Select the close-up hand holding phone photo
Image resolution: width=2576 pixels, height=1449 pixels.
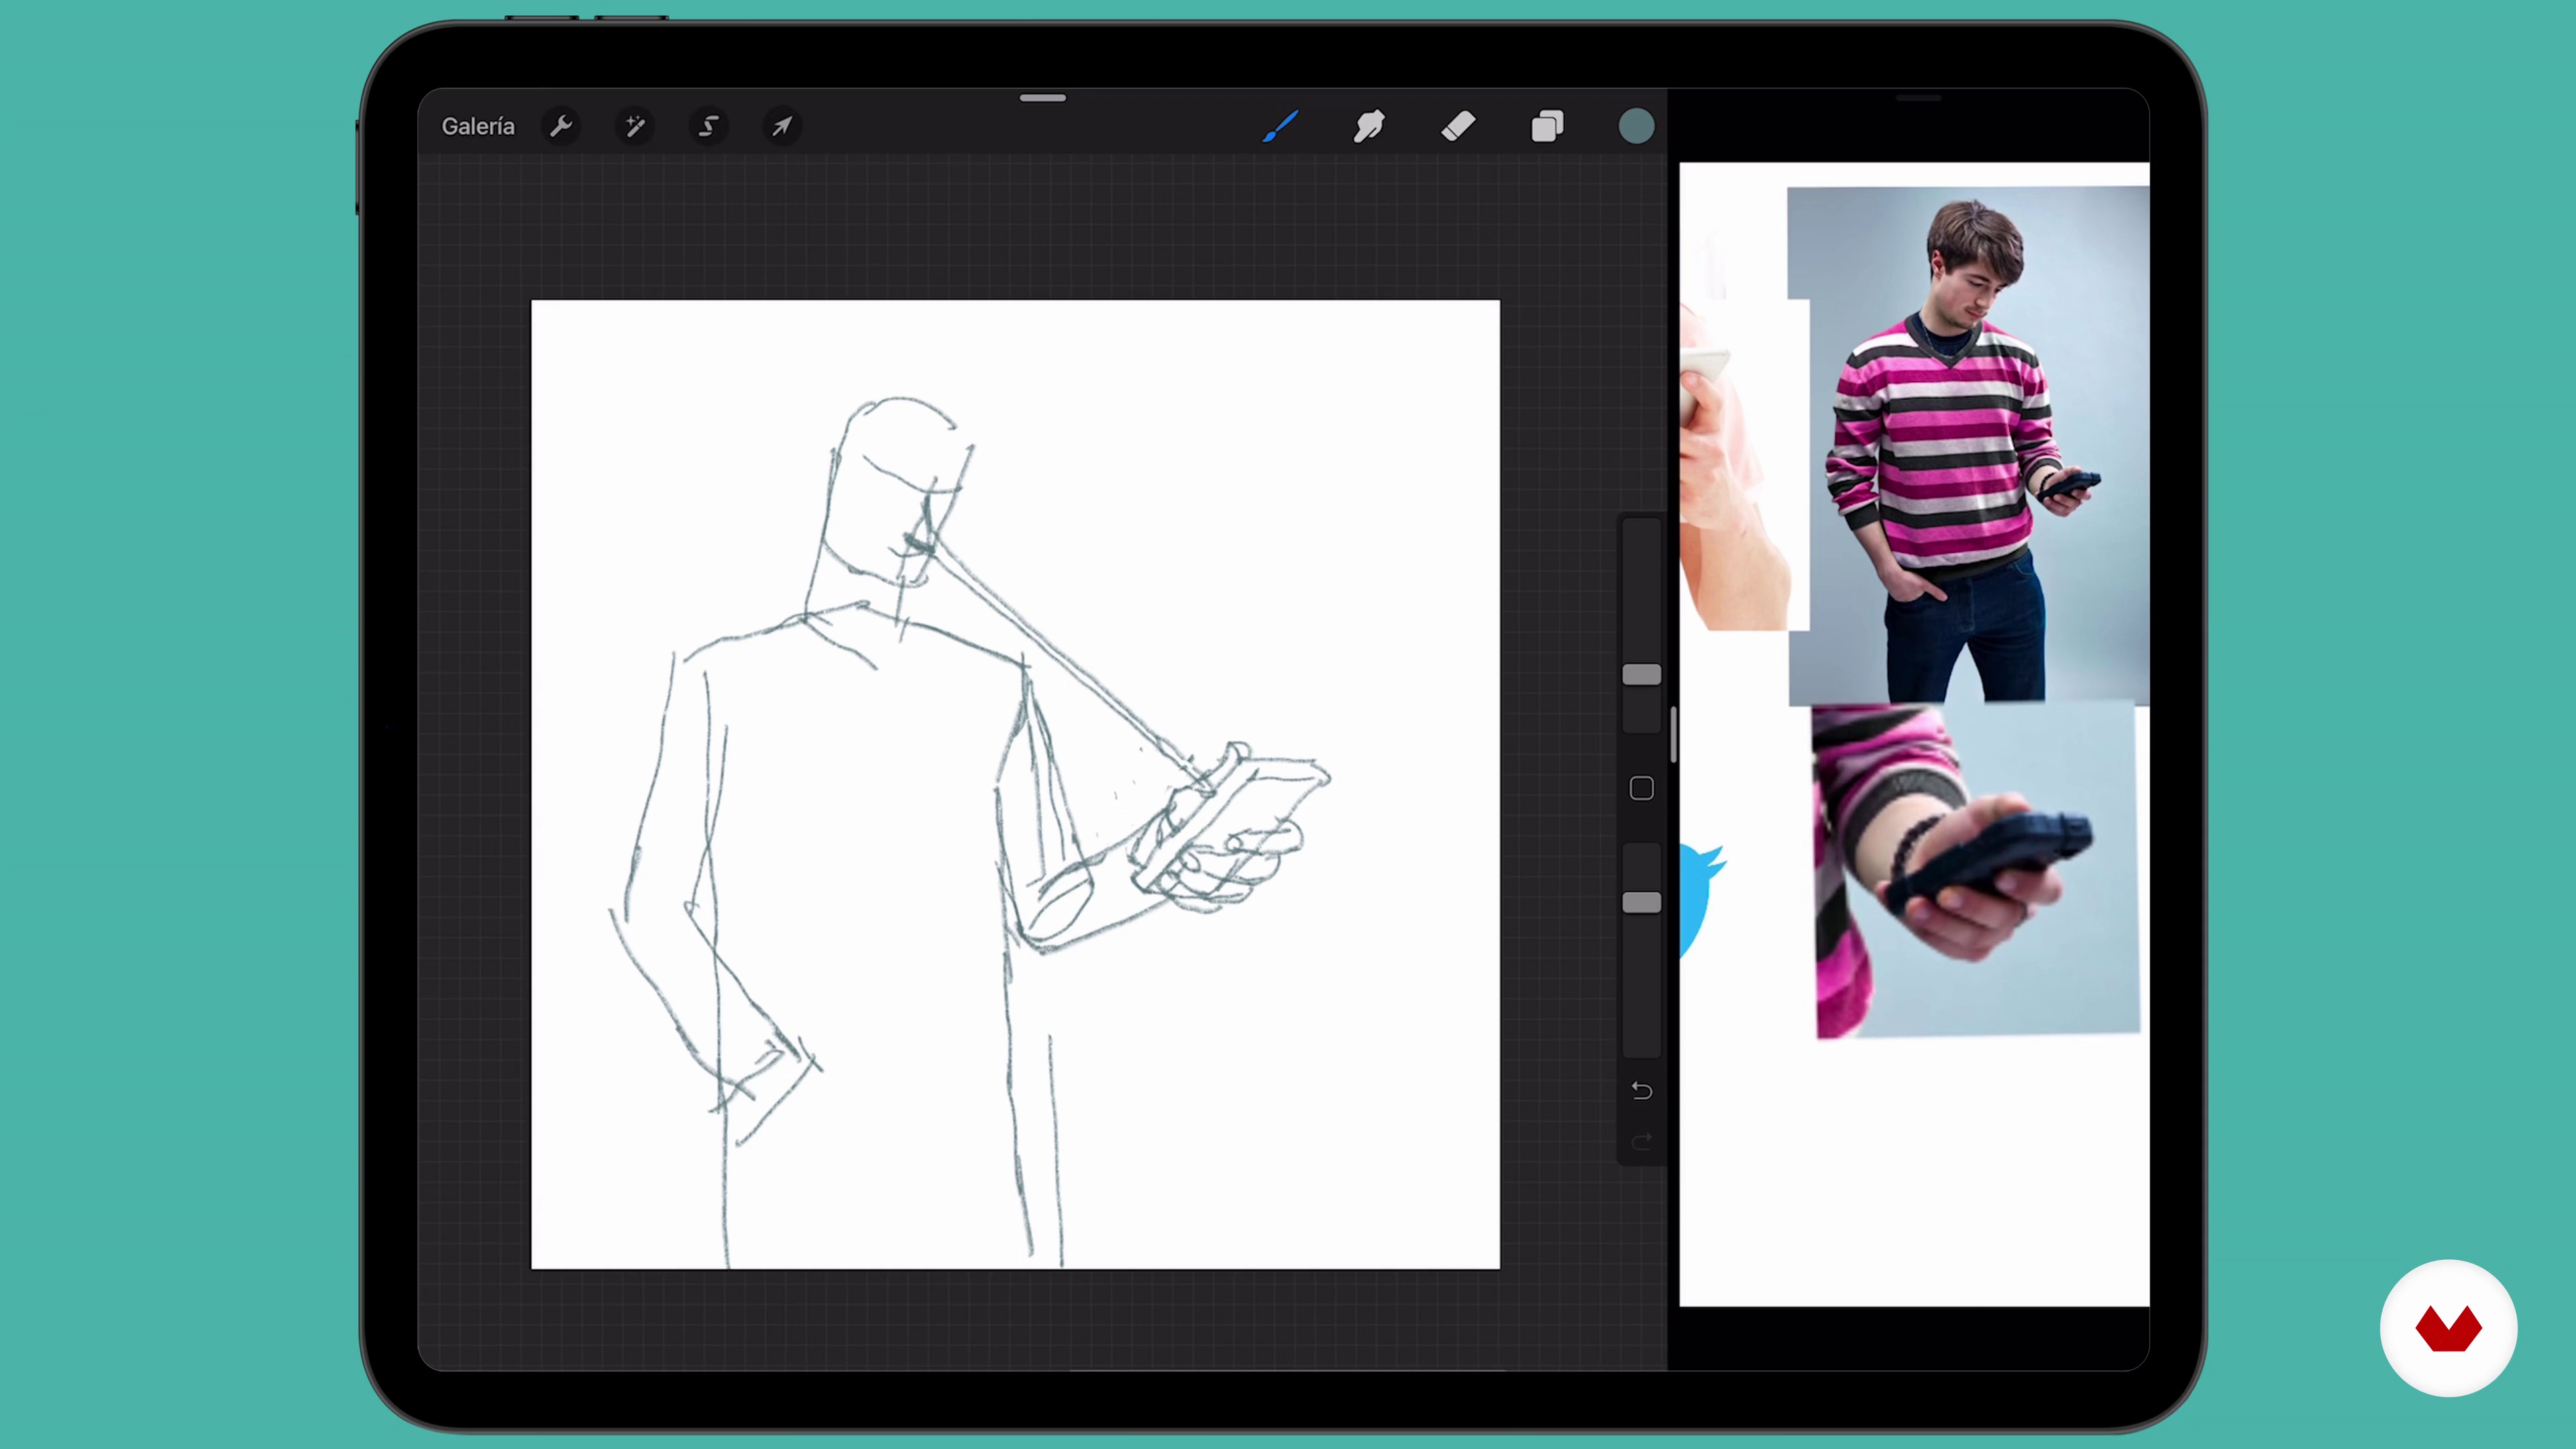(1976, 870)
